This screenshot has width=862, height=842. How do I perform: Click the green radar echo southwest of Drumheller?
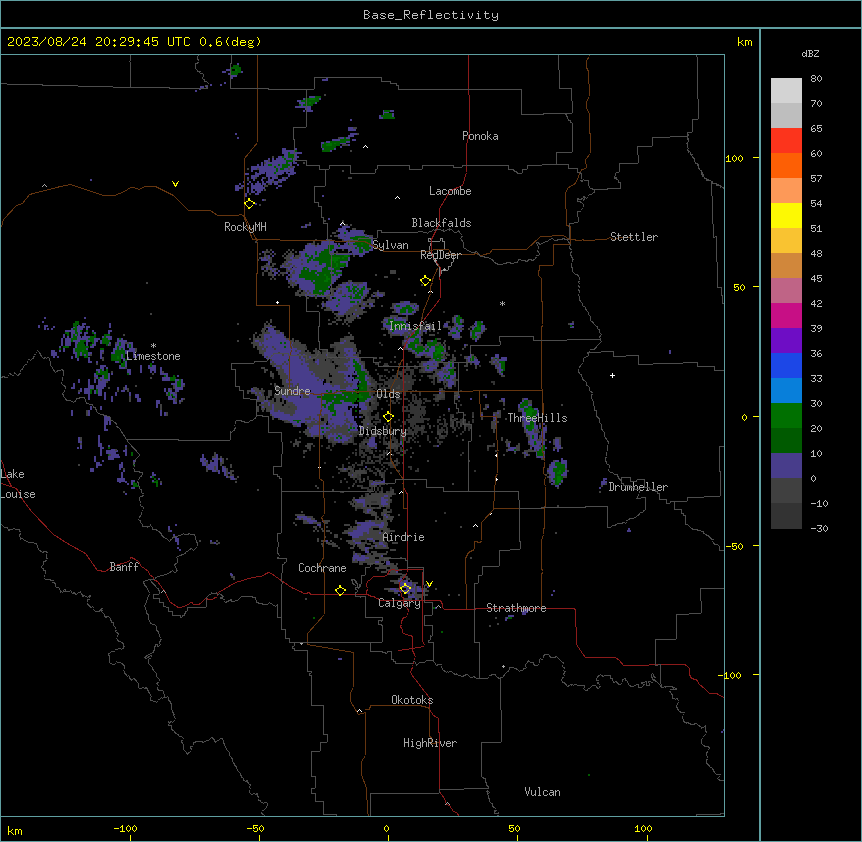557,473
